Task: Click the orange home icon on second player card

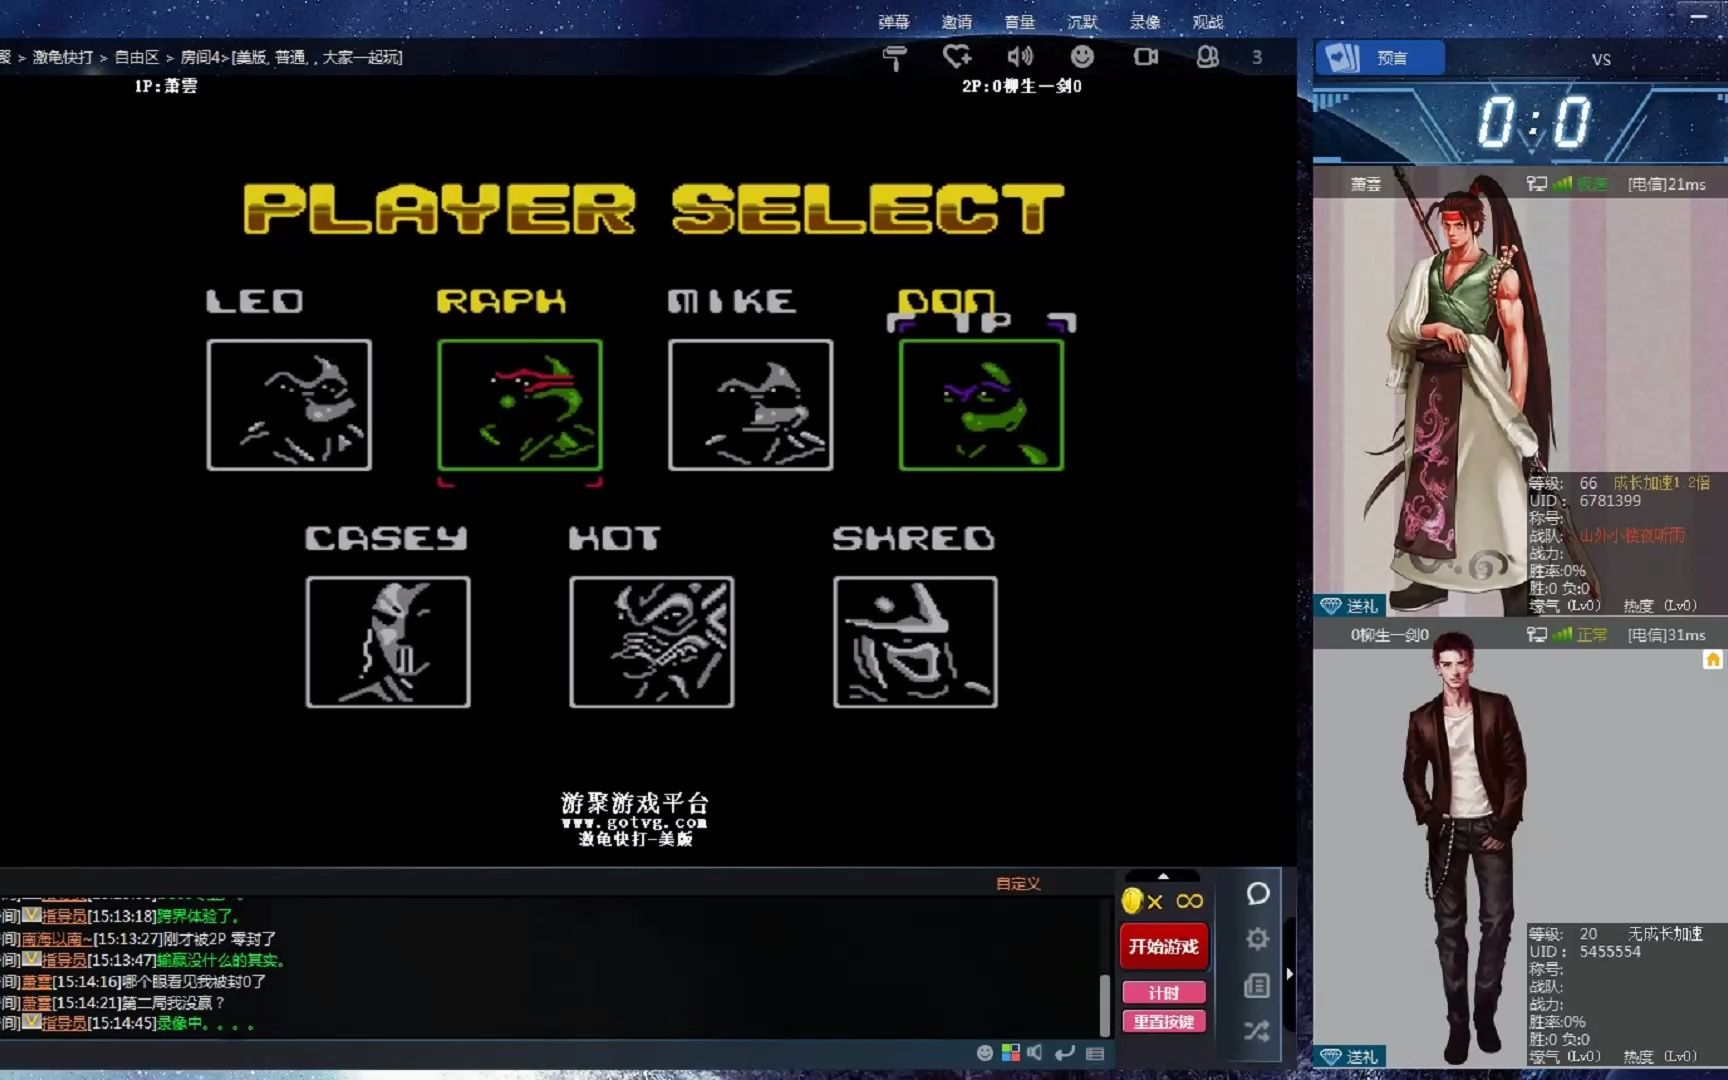Action: point(1713,660)
